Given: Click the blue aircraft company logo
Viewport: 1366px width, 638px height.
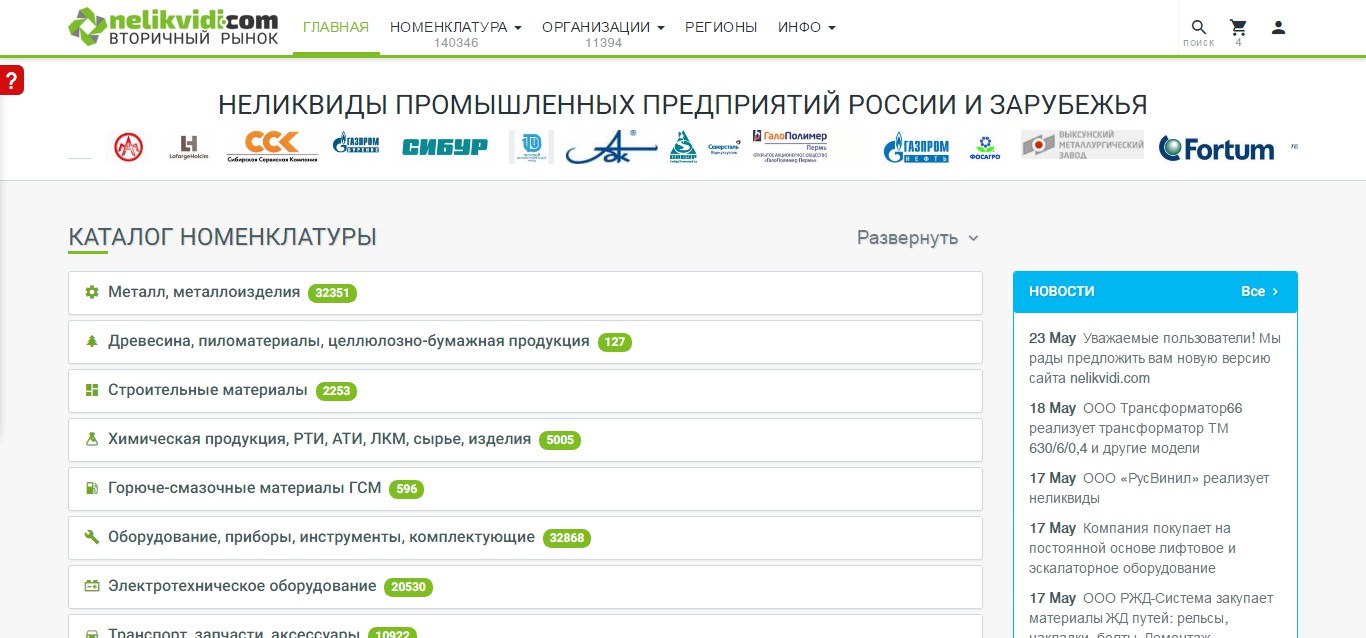Looking at the screenshot, I should 612,147.
